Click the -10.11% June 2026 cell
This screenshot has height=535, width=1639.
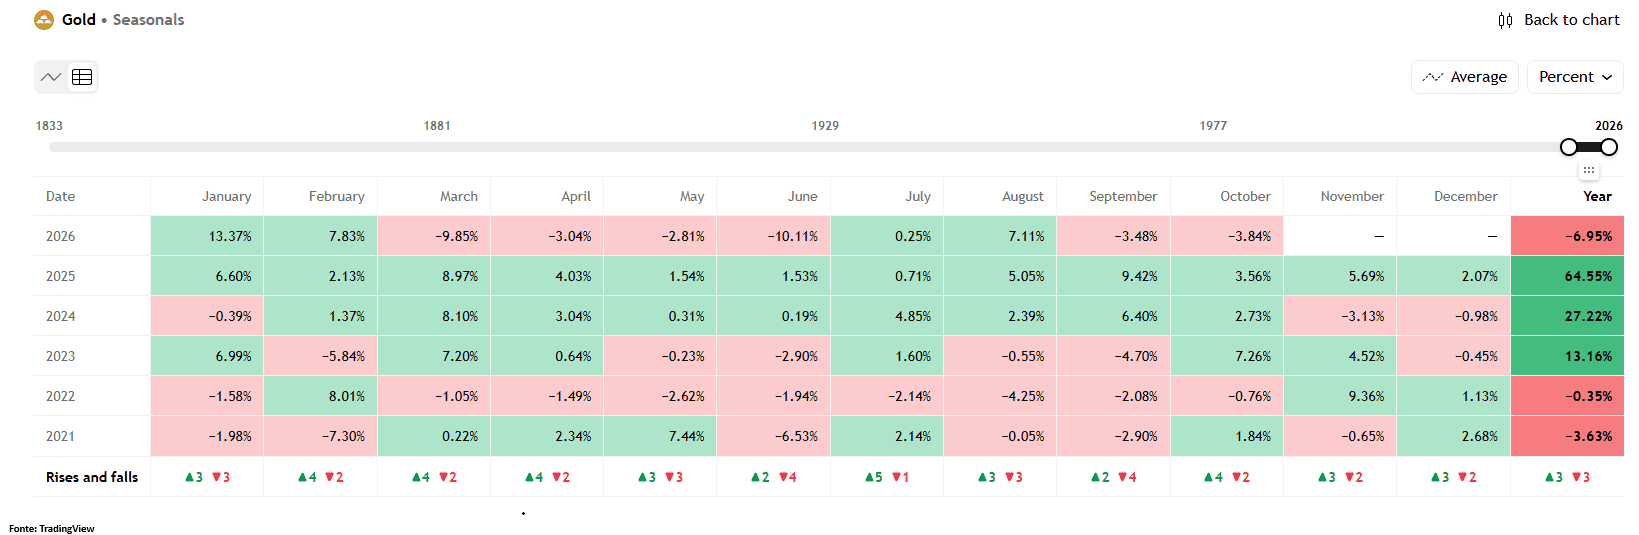pos(774,236)
